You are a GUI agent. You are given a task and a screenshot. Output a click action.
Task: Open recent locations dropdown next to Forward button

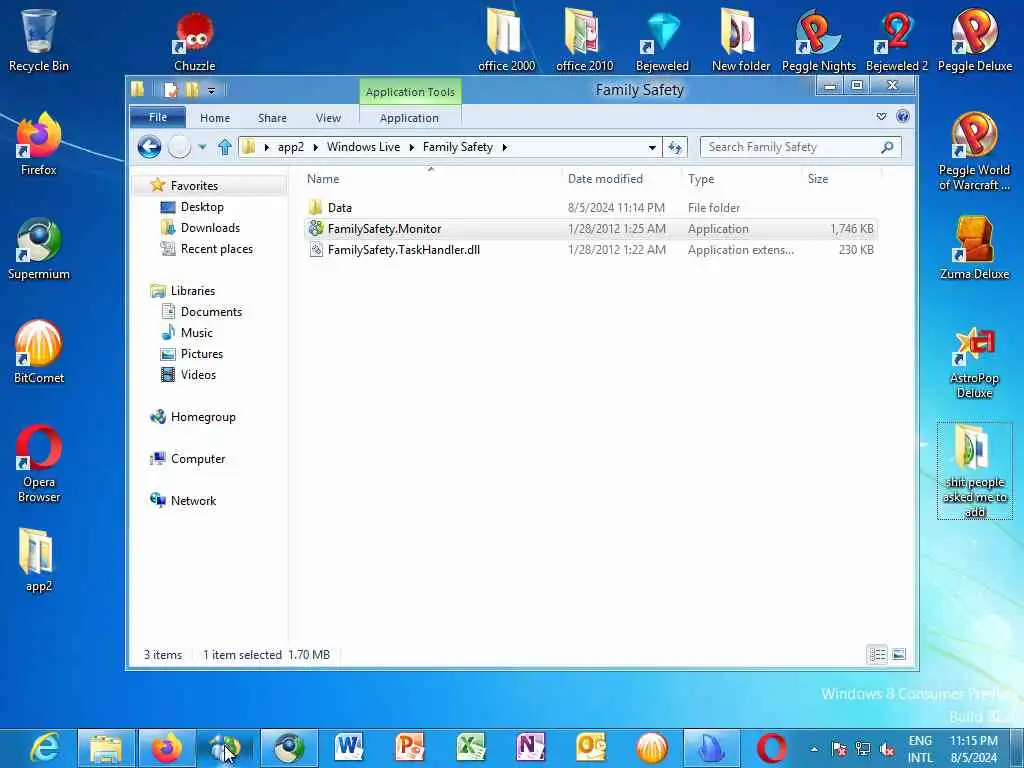click(202, 147)
